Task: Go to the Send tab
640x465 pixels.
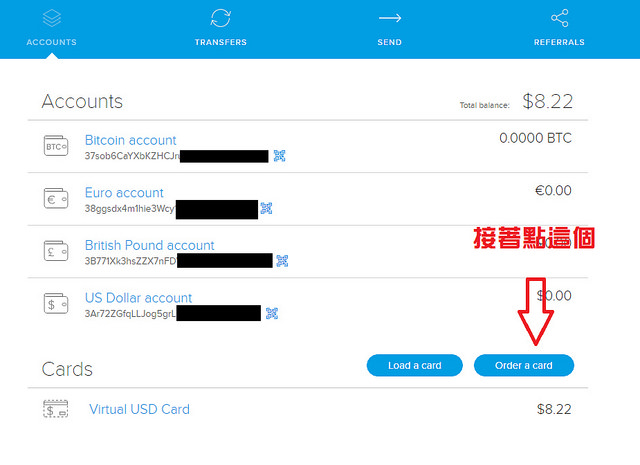Action: coord(389,27)
